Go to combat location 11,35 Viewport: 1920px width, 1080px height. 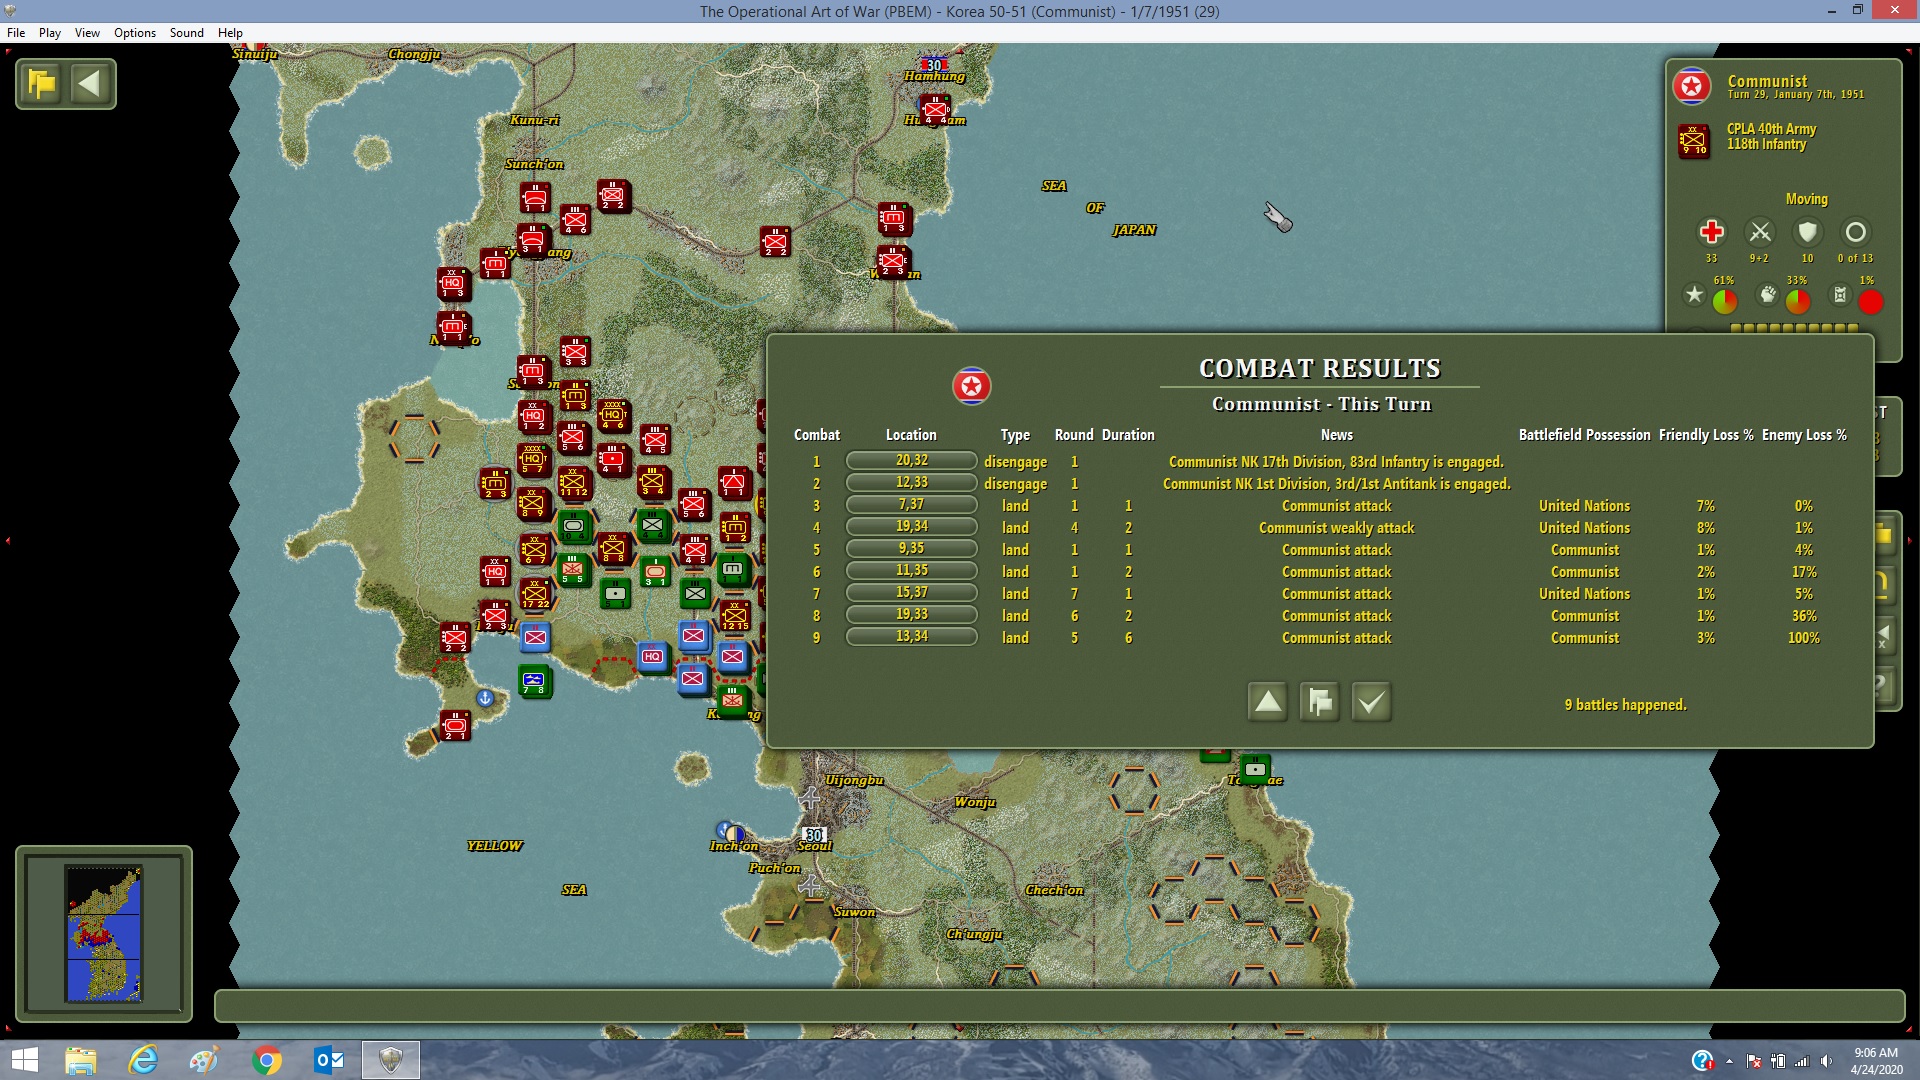point(912,571)
